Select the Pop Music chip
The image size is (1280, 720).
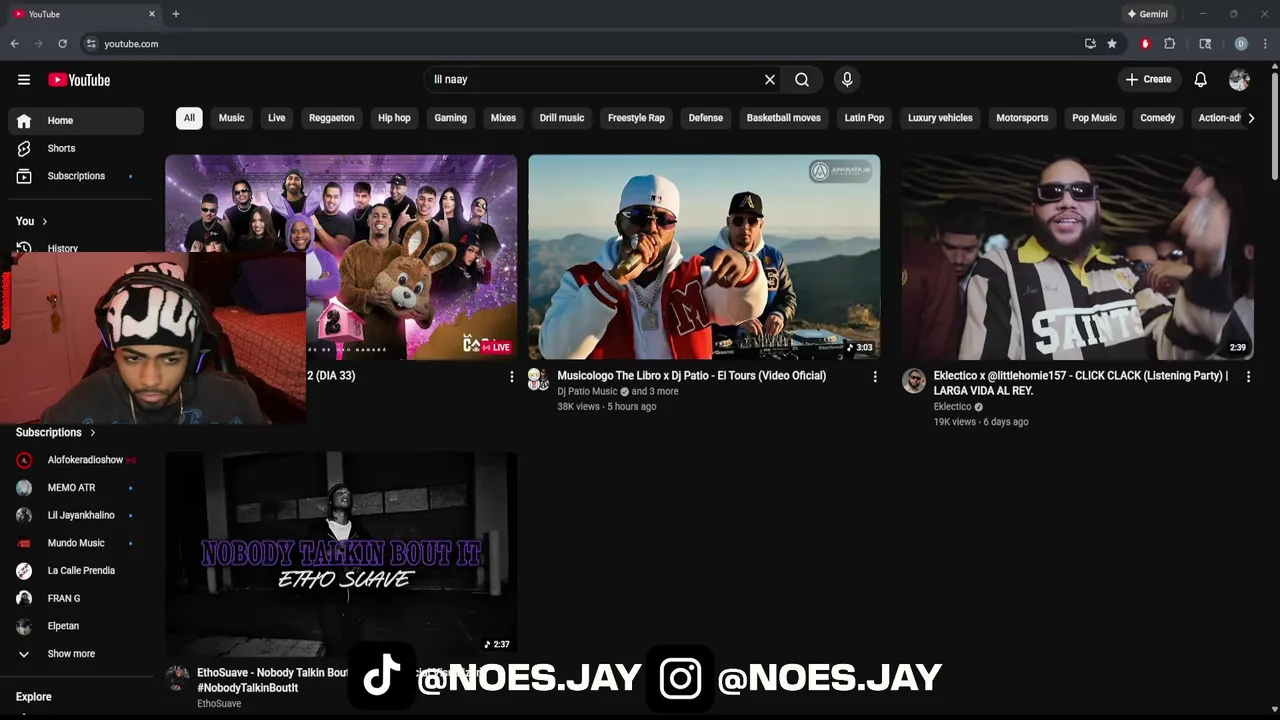point(1094,118)
